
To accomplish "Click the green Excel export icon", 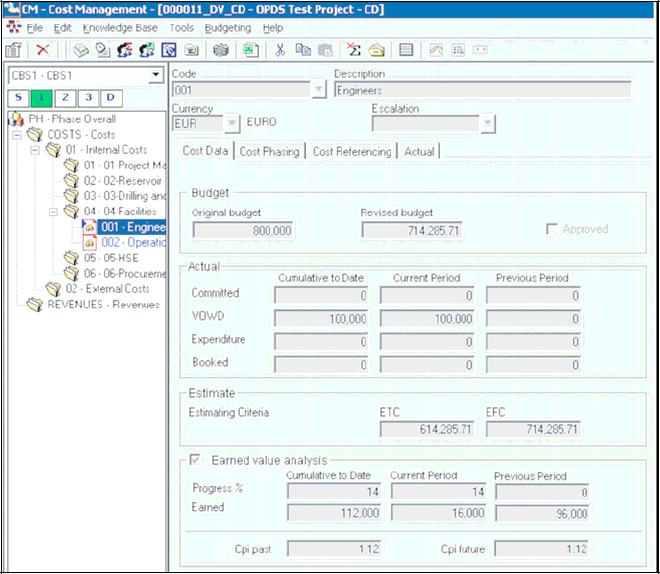I will pos(251,50).
